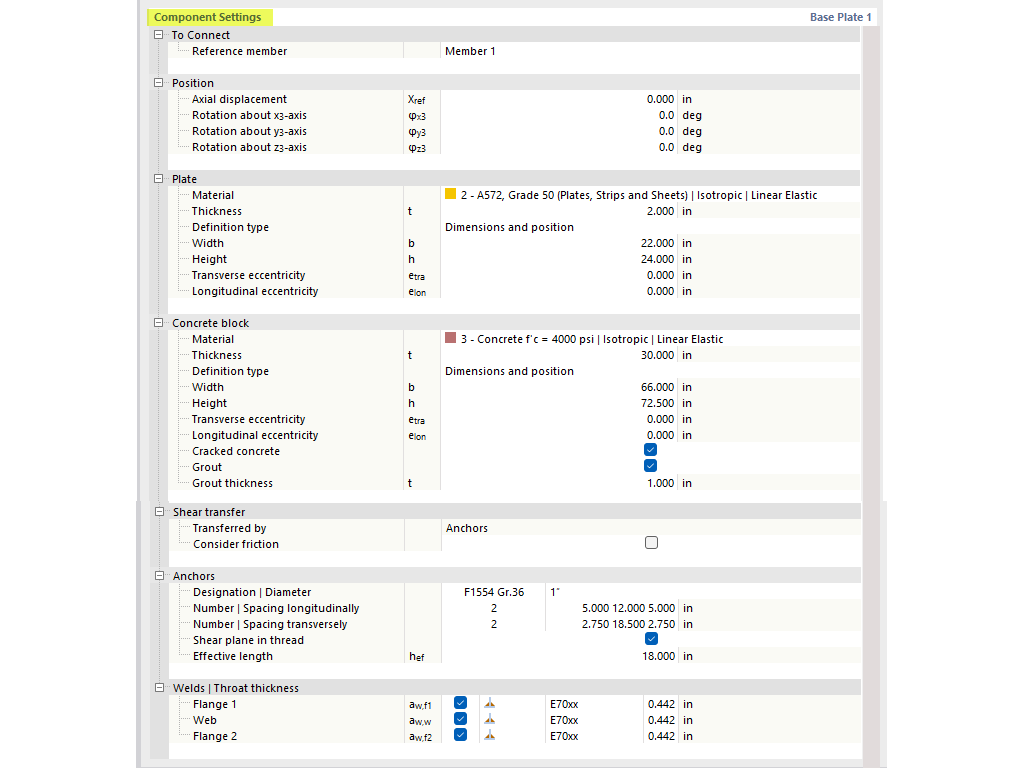Select the Component Settings tab
Screen dimensions: 1024x768
click(210, 17)
